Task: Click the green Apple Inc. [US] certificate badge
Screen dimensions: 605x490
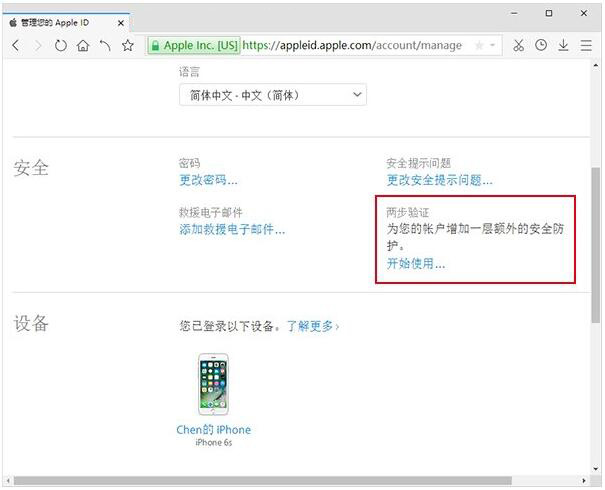Action: [194, 46]
